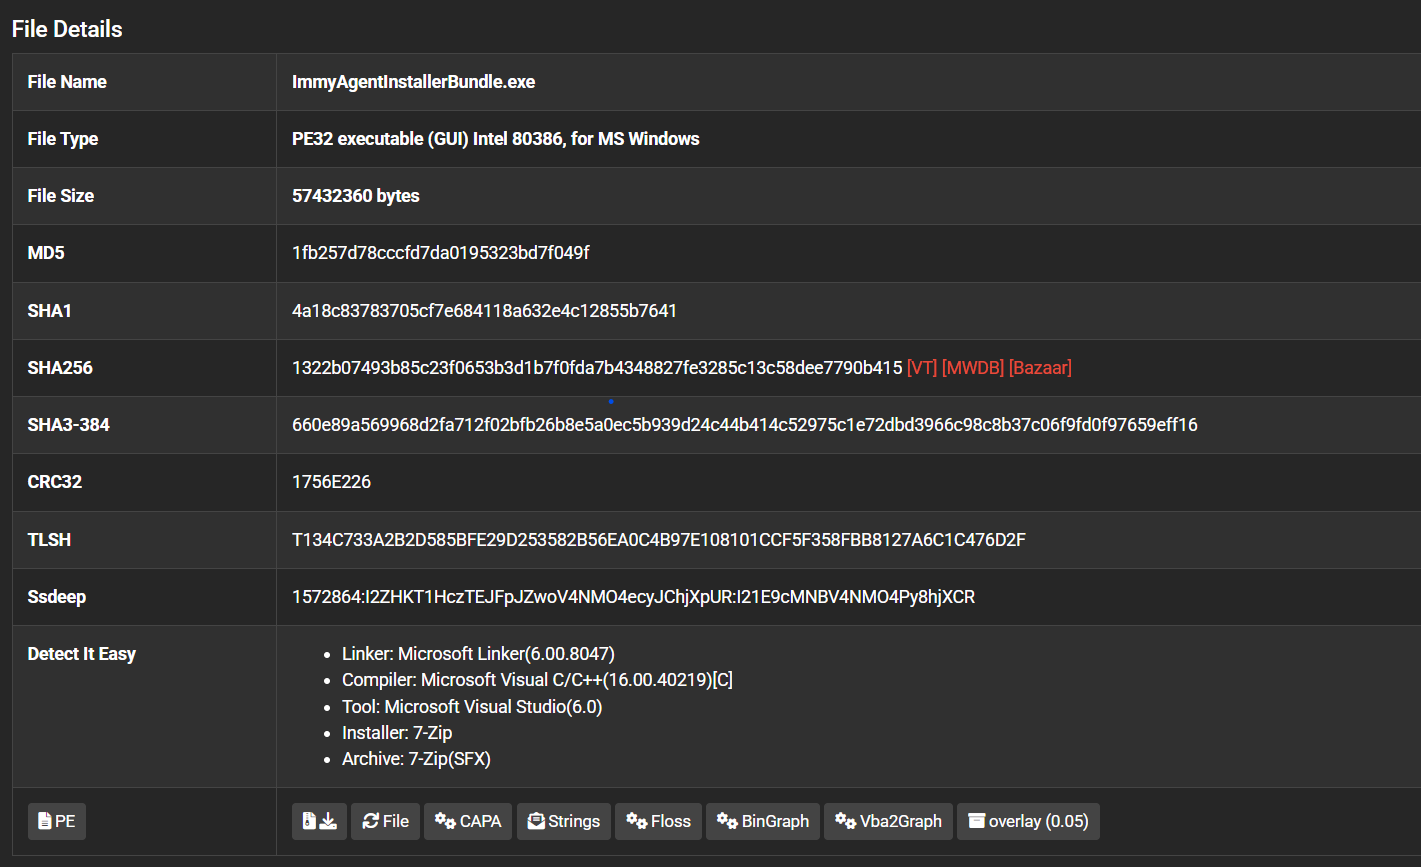Click the PE file button
The width and height of the screenshot is (1421, 867).
click(57, 821)
